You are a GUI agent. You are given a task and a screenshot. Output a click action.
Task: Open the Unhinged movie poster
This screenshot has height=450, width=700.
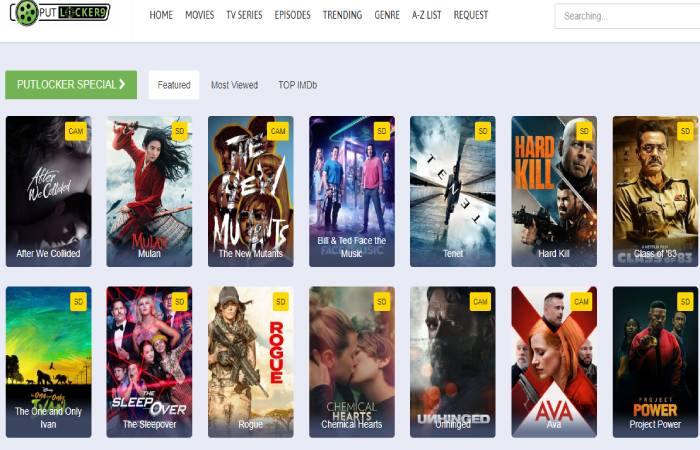tap(453, 362)
